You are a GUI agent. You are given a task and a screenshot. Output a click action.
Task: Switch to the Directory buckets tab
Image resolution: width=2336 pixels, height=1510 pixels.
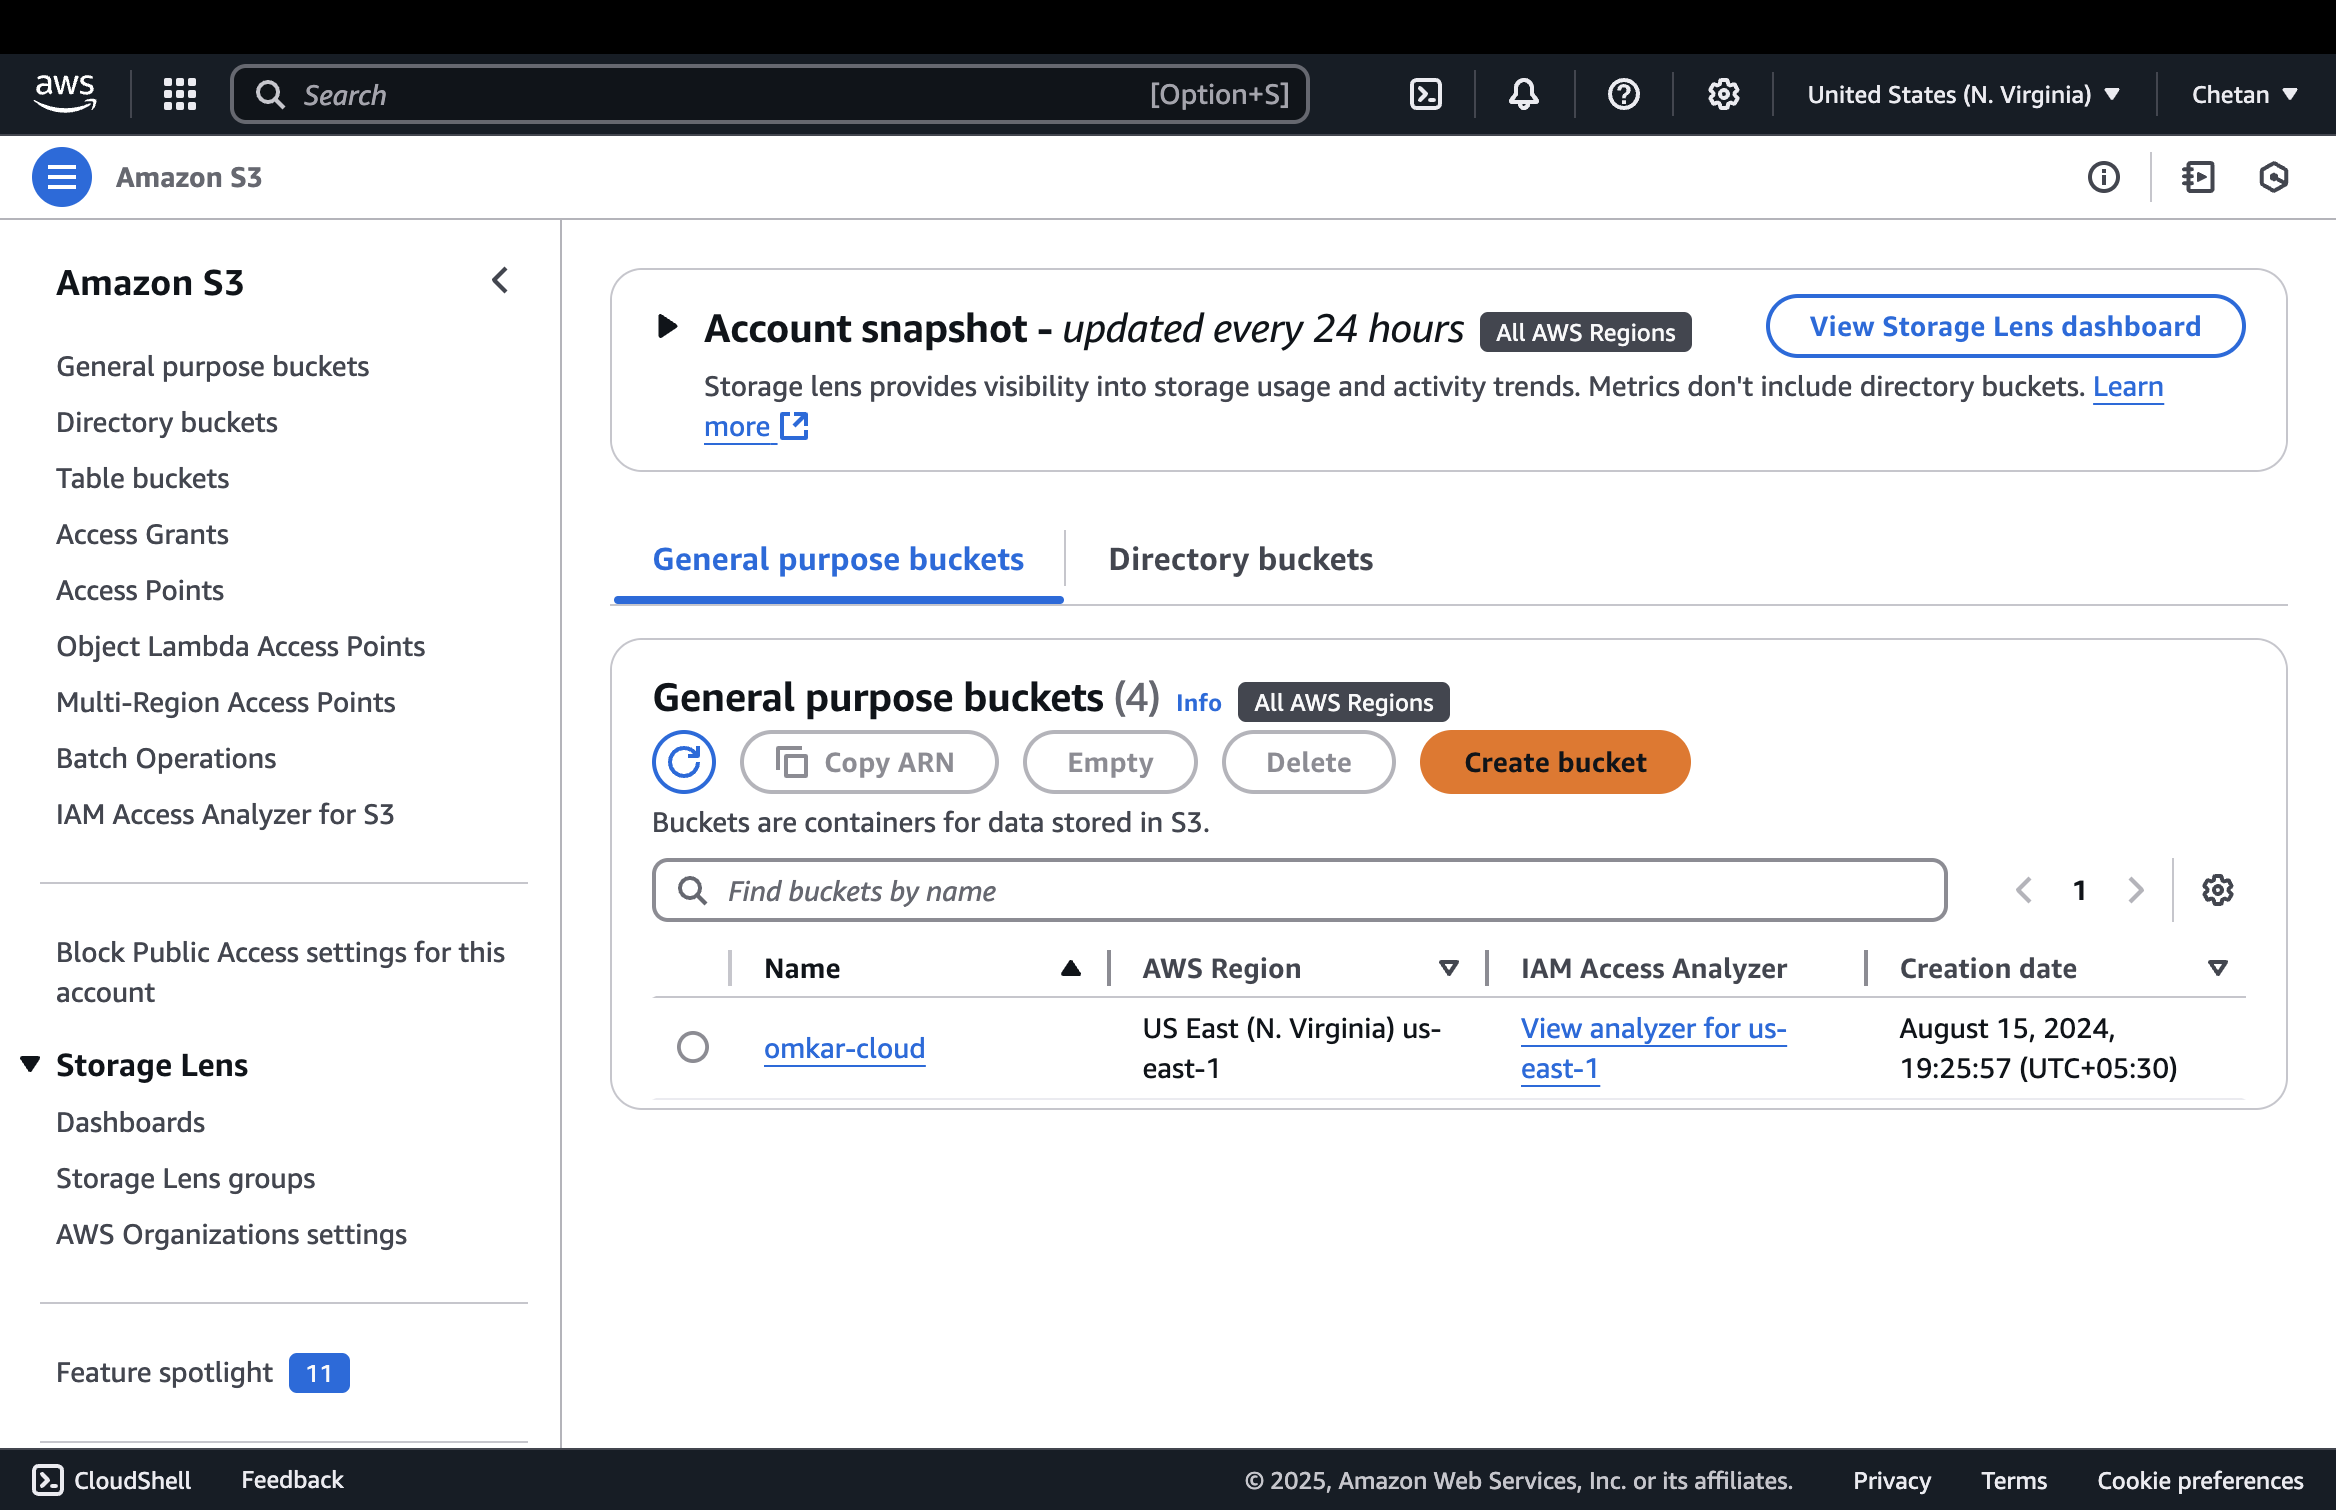[1240, 559]
